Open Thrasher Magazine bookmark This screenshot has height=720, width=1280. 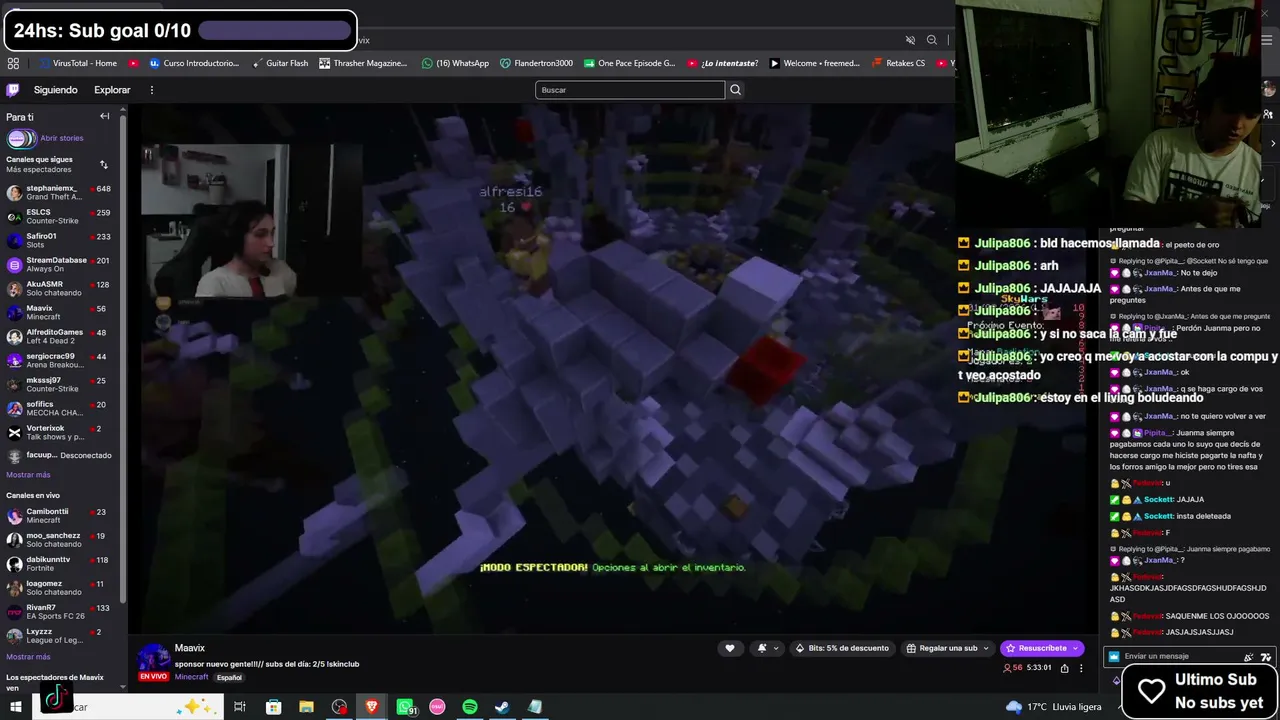pyautogui.click(x=363, y=63)
